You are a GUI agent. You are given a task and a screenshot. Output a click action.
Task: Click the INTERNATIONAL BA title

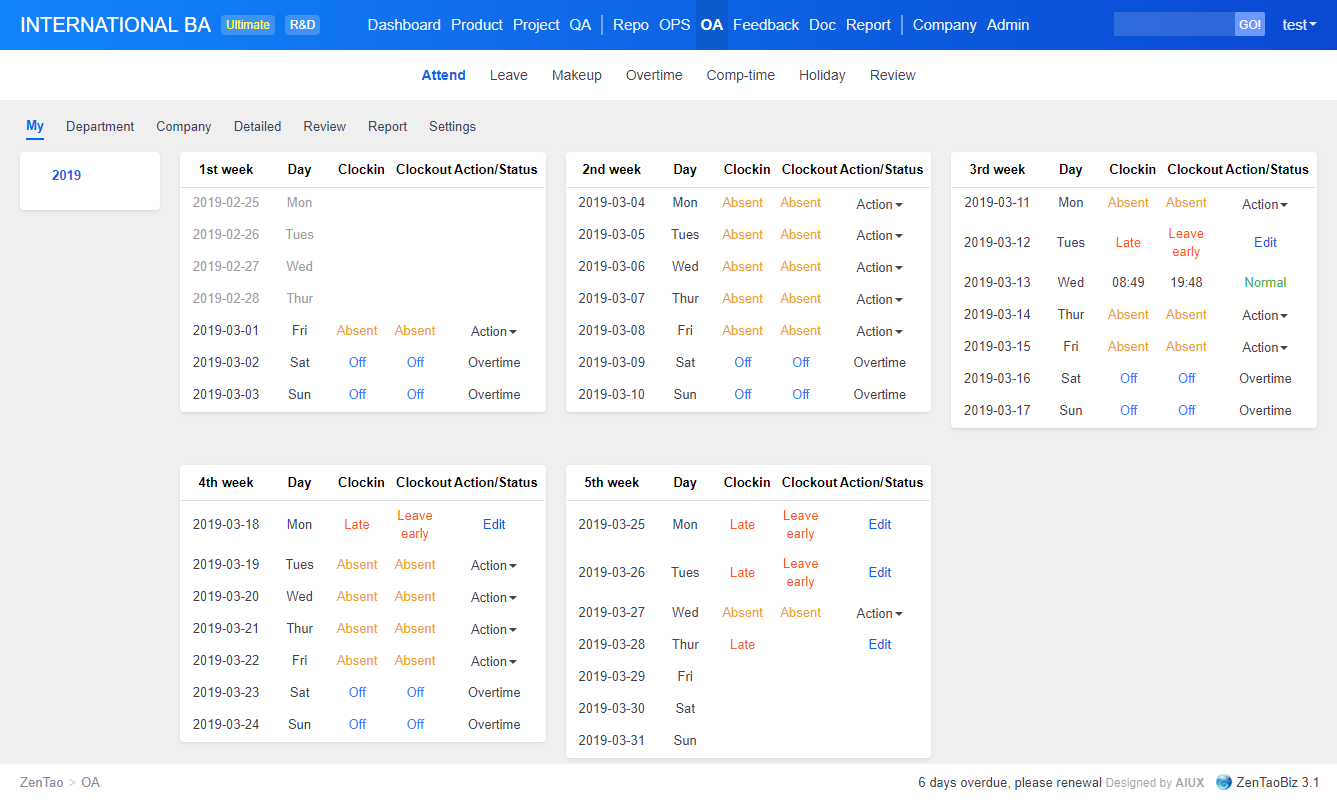coord(115,25)
